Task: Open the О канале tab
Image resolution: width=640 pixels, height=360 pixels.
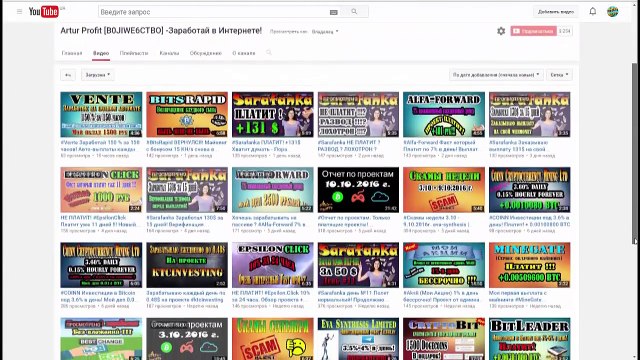Action: click(x=244, y=53)
